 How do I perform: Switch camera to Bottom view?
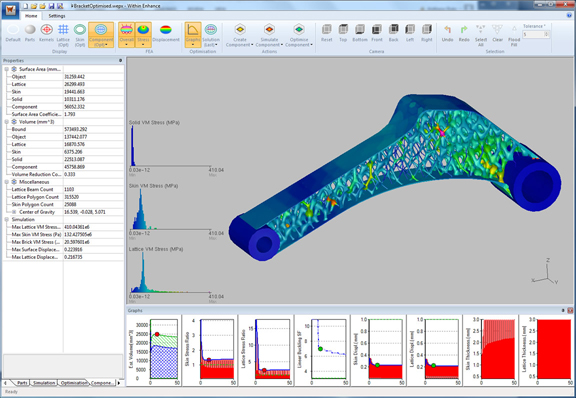(x=360, y=33)
